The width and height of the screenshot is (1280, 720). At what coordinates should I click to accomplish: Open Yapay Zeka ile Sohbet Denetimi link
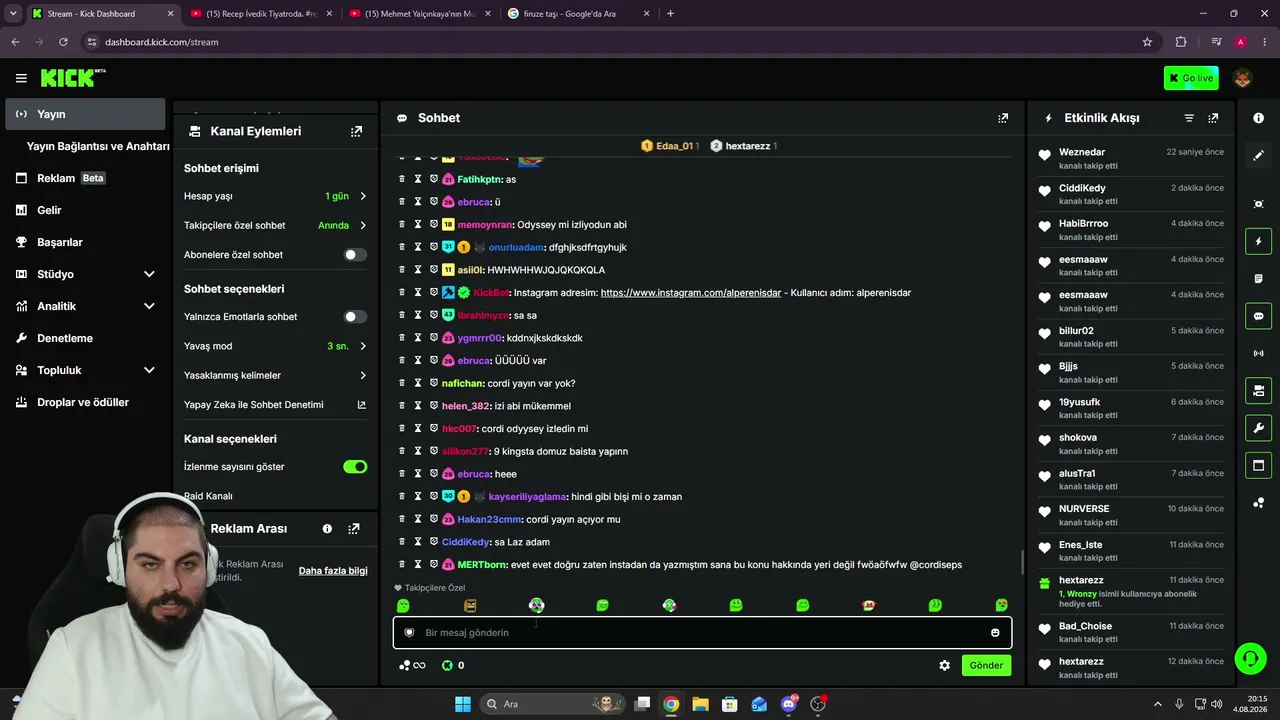[x=275, y=404]
